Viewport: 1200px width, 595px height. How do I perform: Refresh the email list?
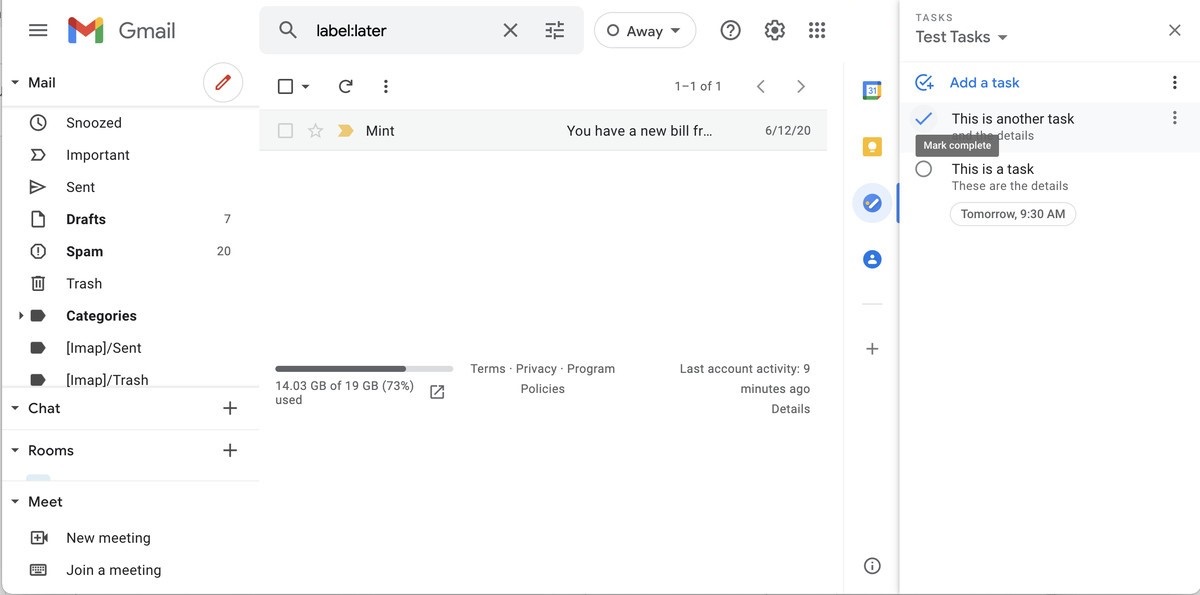346,87
